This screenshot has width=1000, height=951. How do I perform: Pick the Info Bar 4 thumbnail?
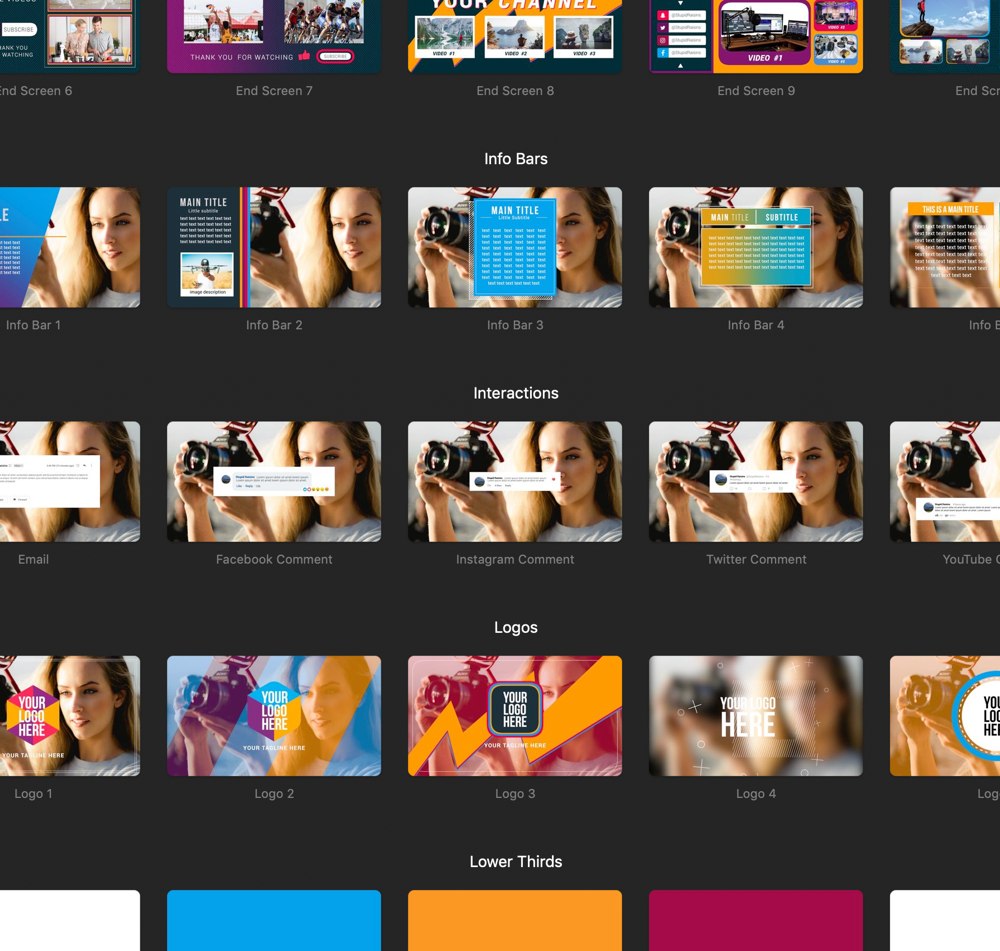tap(756, 247)
